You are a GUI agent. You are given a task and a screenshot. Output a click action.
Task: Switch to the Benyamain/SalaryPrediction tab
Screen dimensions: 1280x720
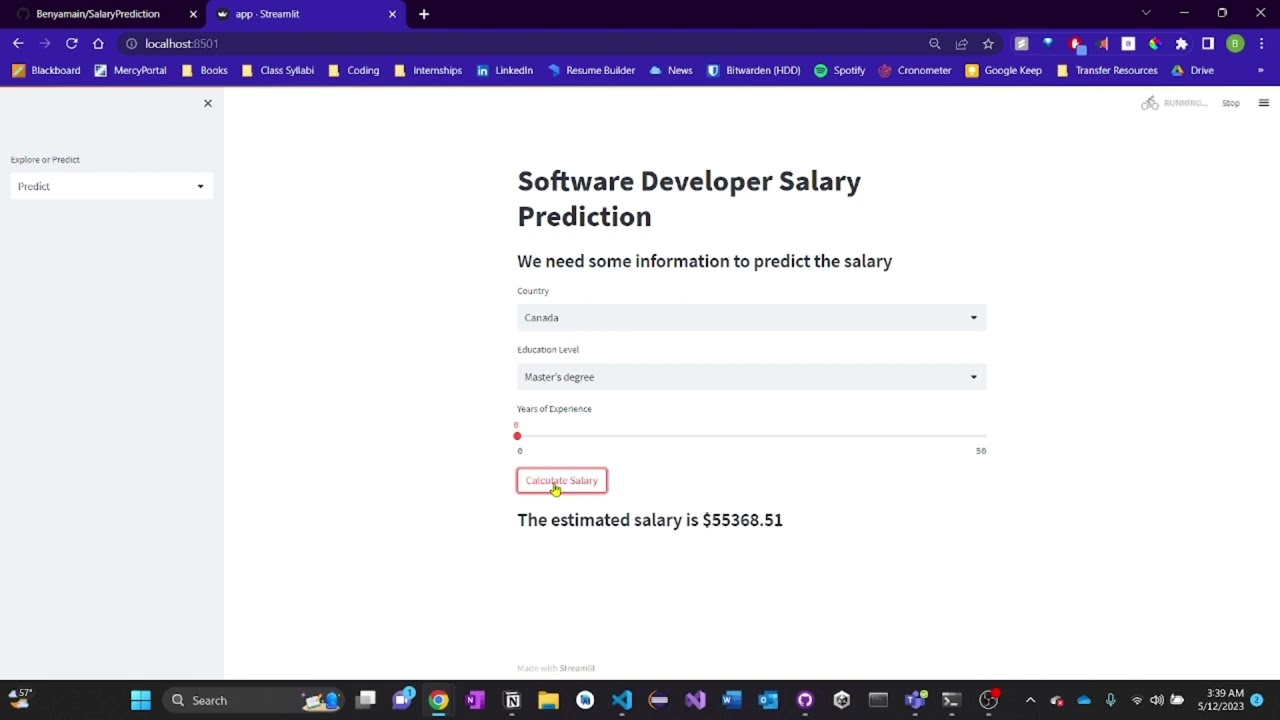click(98, 14)
